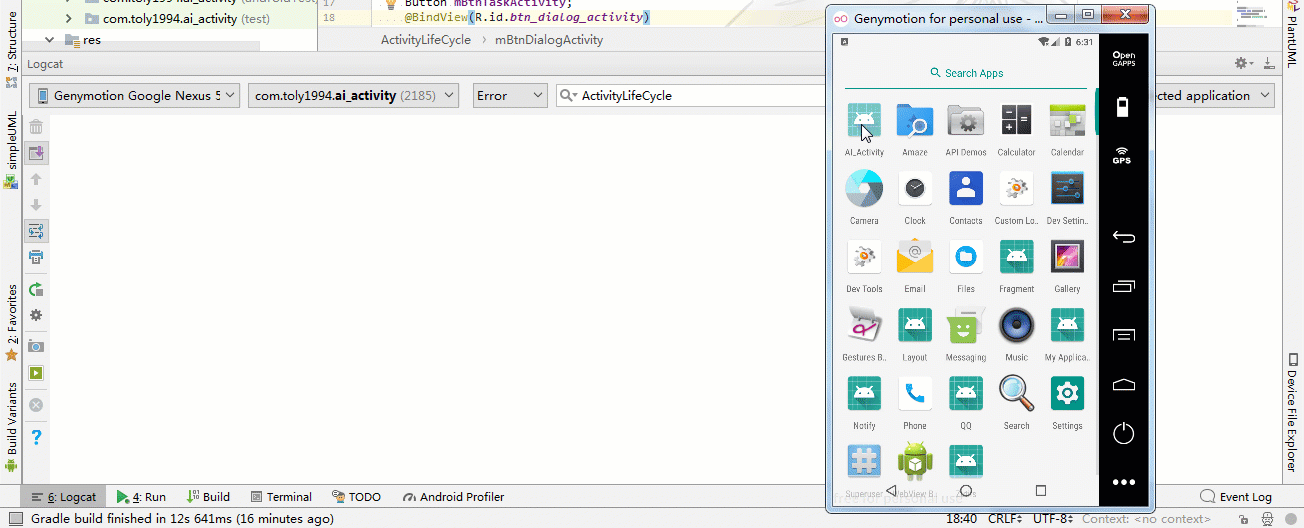Image resolution: width=1304 pixels, height=528 pixels.
Task: Open the Dev Settings app
Action: [x=1067, y=189]
